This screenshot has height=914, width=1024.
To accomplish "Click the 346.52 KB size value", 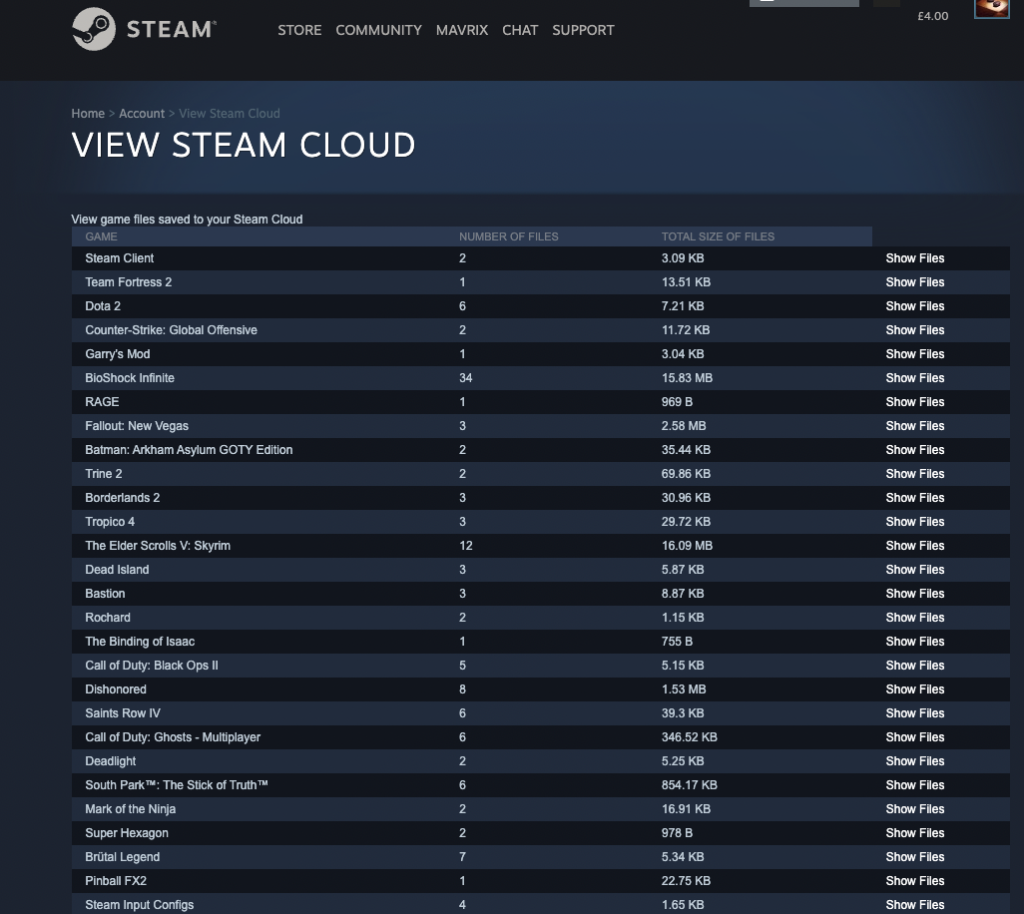I will pos(689,737).
